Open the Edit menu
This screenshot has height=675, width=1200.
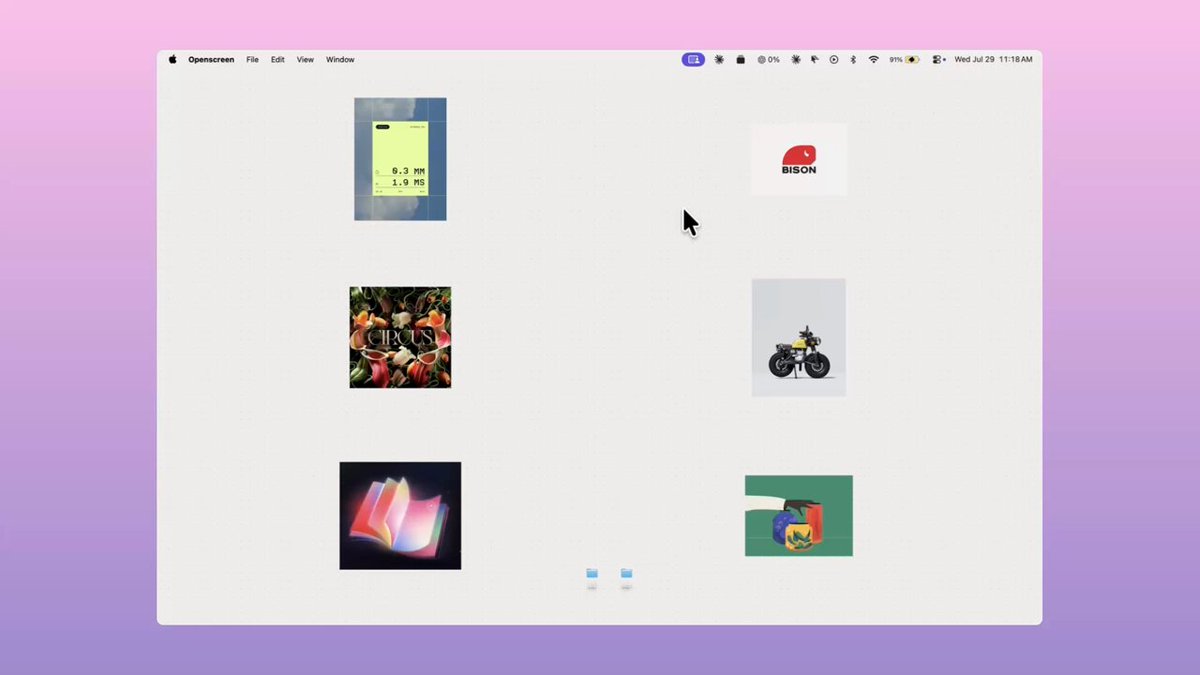(x=278, y=60)
